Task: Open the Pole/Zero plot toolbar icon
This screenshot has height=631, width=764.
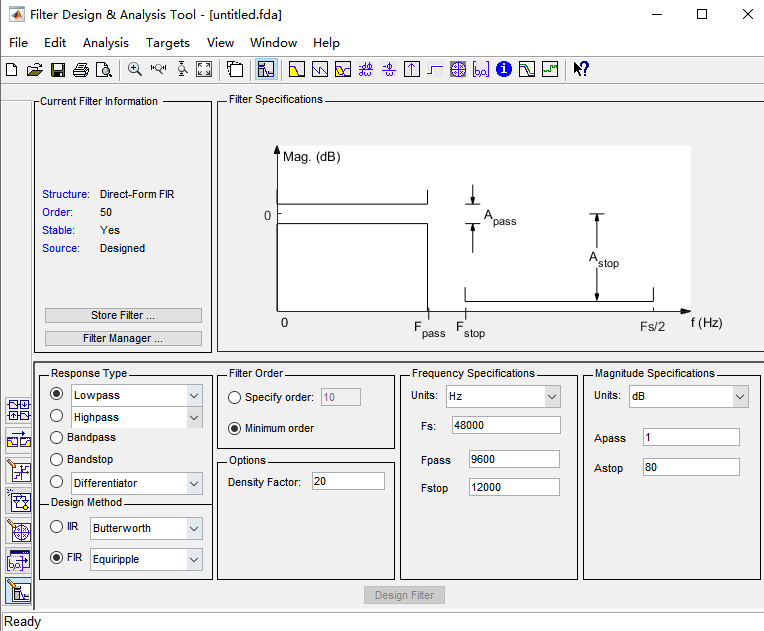Action: pyautogui.click(x=458, y=70)
